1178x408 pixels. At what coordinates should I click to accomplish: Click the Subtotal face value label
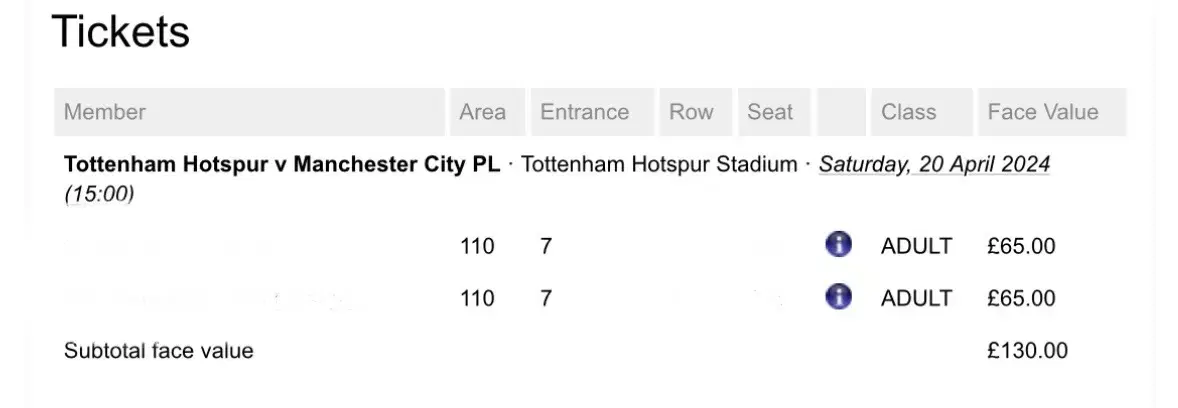point(159,351)
